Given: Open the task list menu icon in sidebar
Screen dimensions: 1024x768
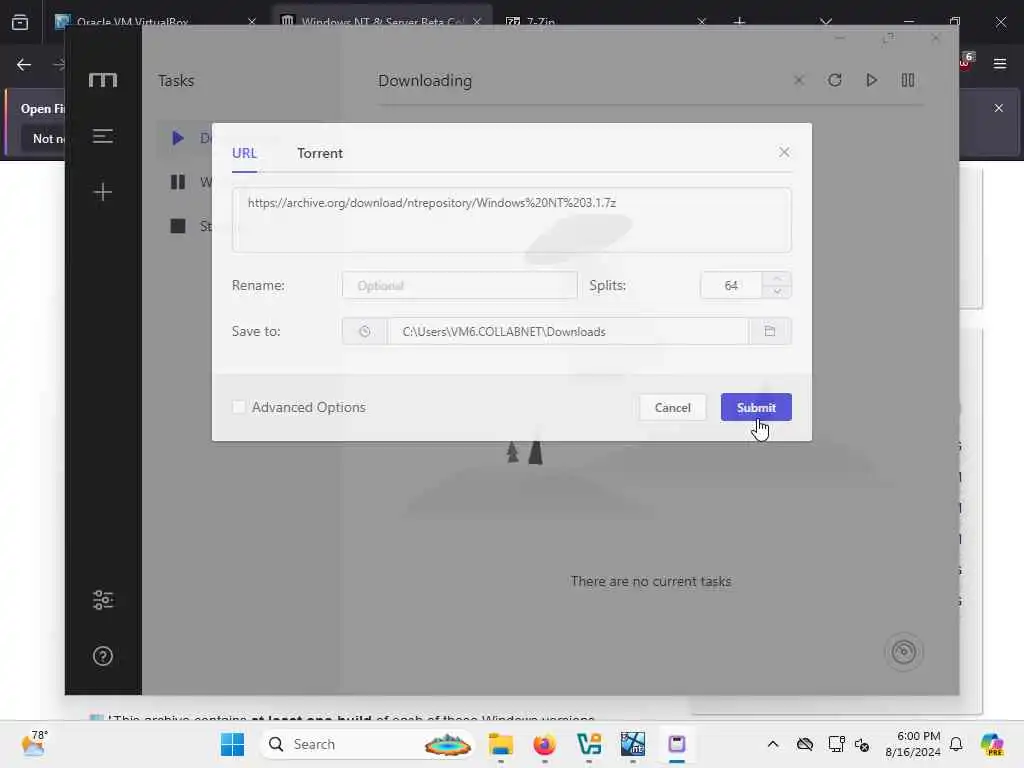Looking at the screenshot, I should (x=103, y=136).
